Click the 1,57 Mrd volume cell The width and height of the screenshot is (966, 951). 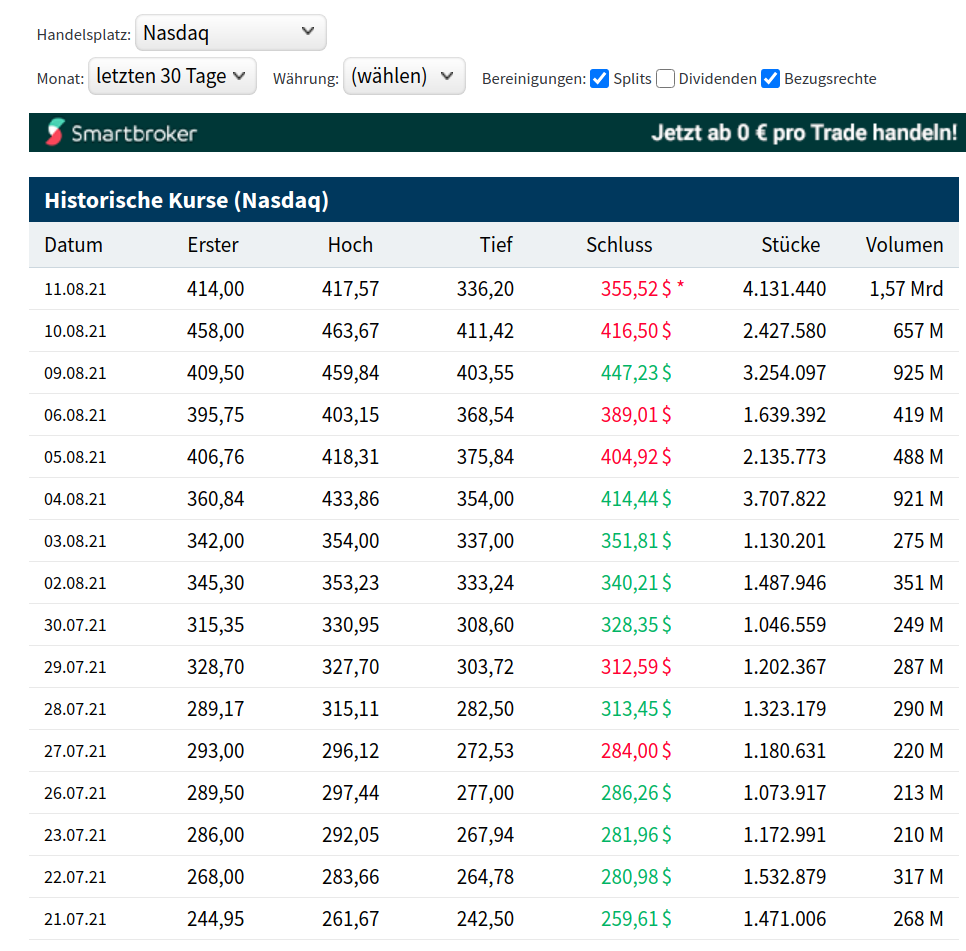tap(906, 289)
